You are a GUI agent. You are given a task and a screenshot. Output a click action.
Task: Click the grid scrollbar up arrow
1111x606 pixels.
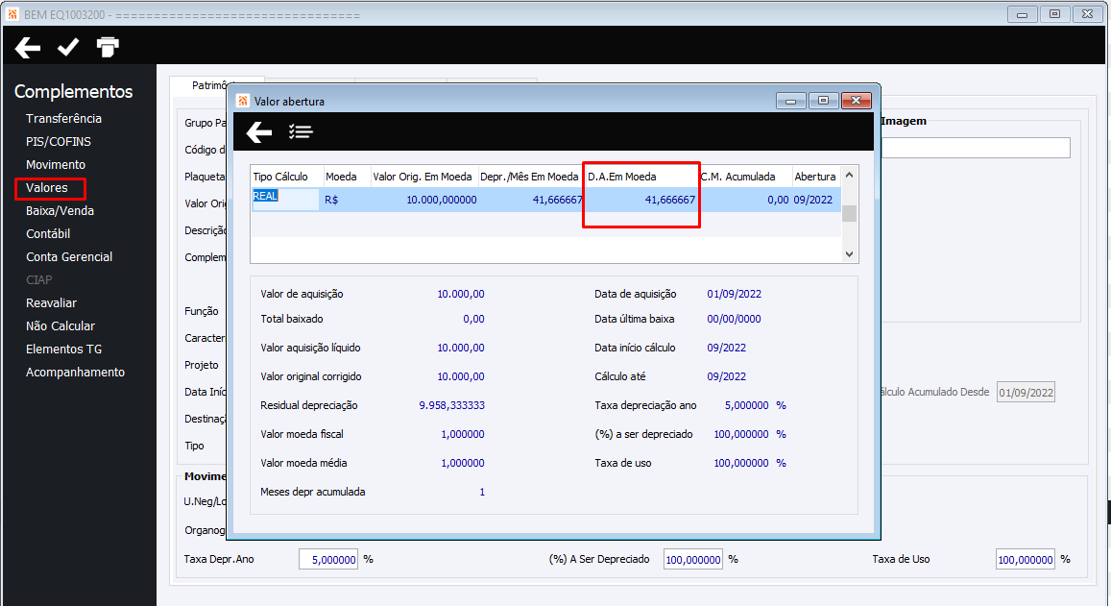point(850,175)
